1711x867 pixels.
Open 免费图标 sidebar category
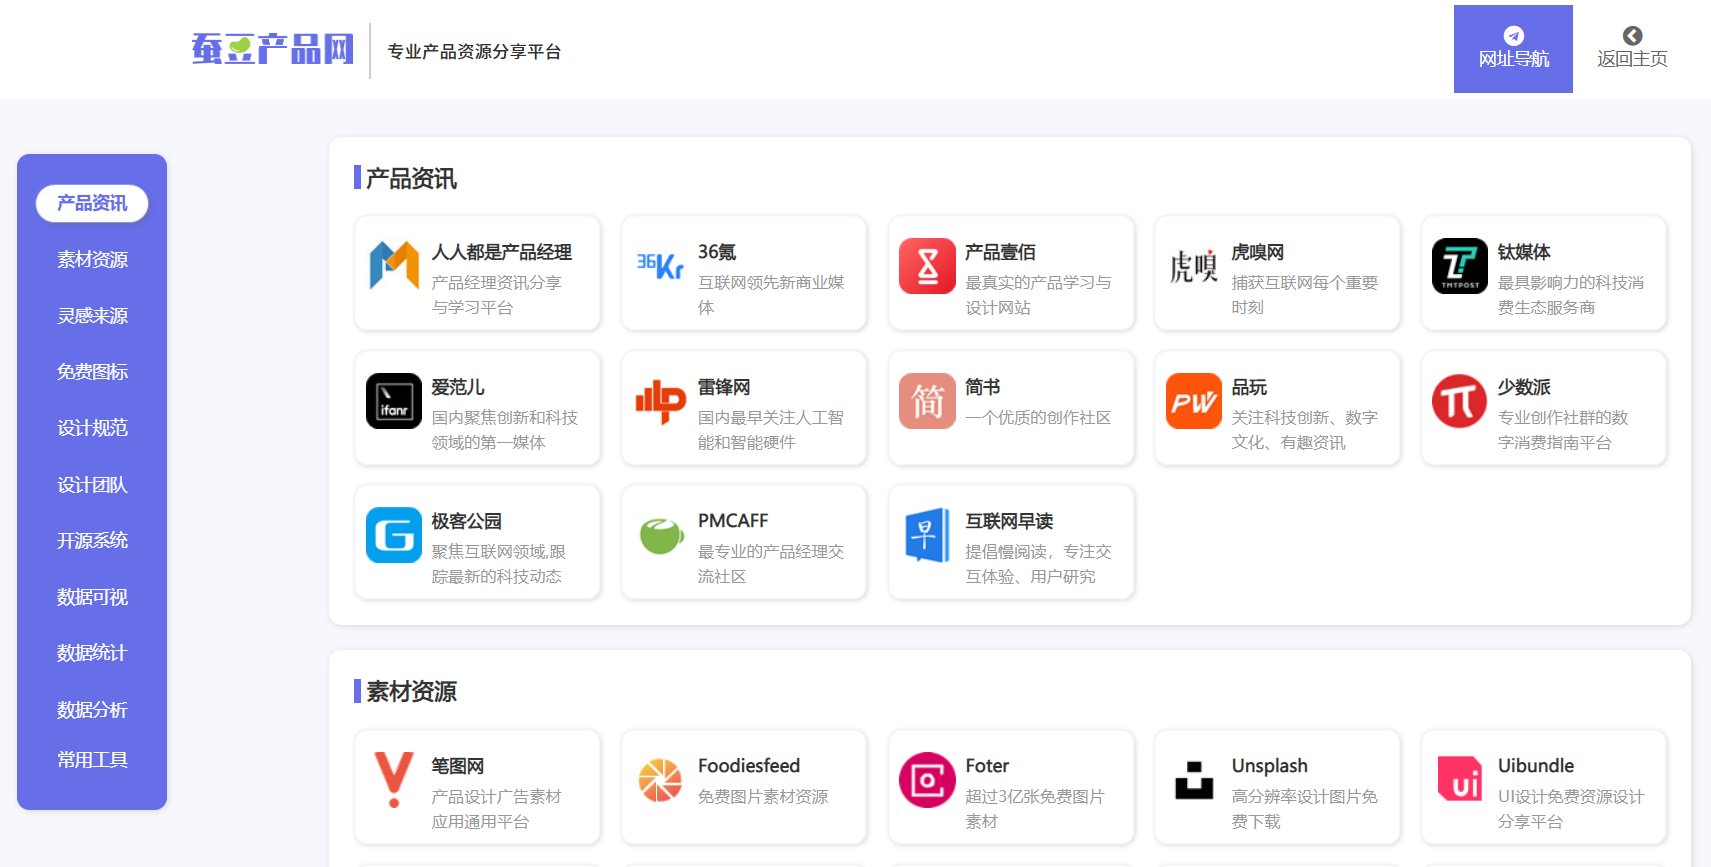tap(92, 372)
